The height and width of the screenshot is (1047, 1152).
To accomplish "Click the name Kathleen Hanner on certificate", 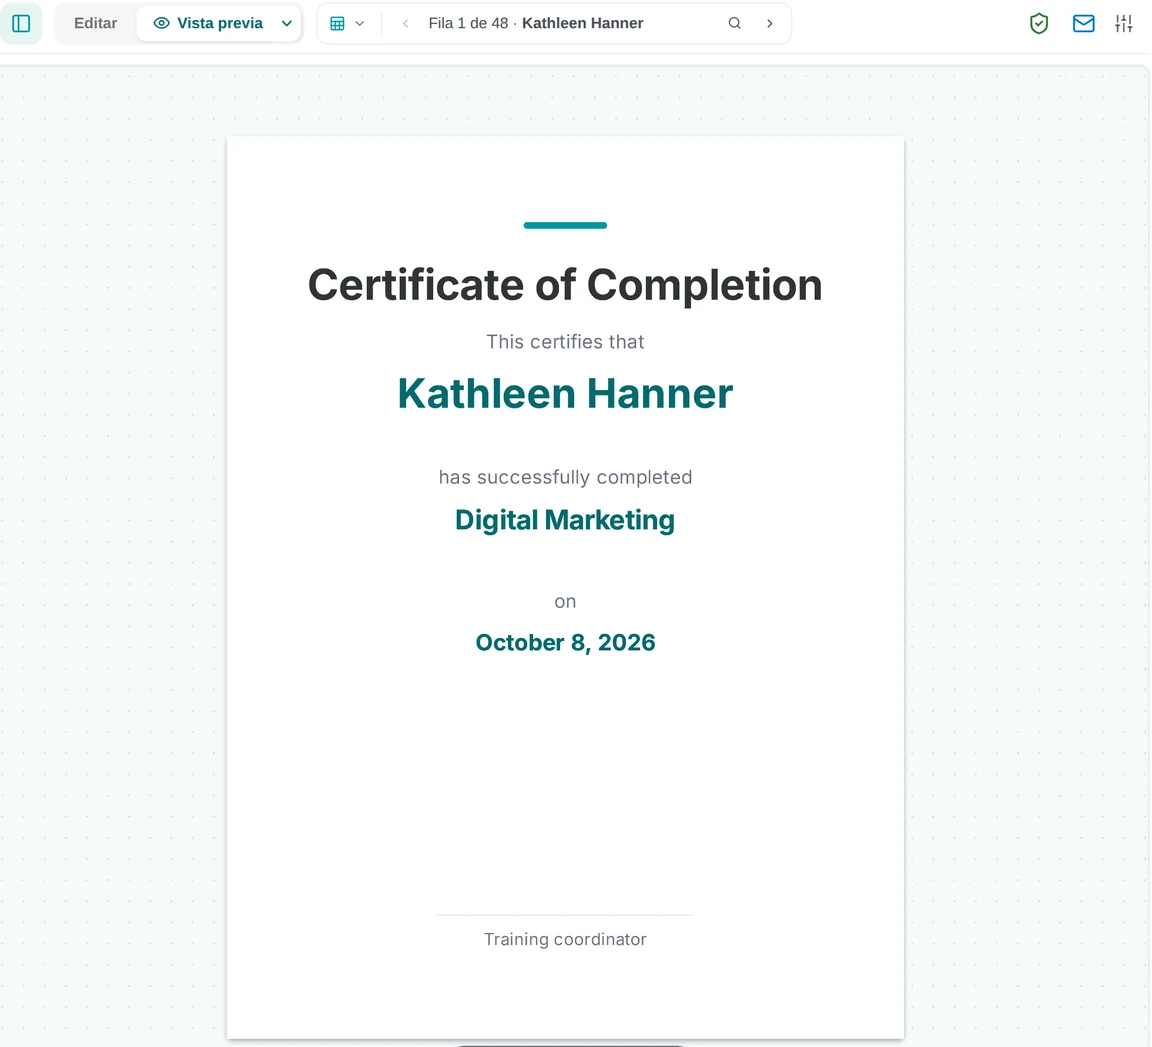I will click(565, 393).
